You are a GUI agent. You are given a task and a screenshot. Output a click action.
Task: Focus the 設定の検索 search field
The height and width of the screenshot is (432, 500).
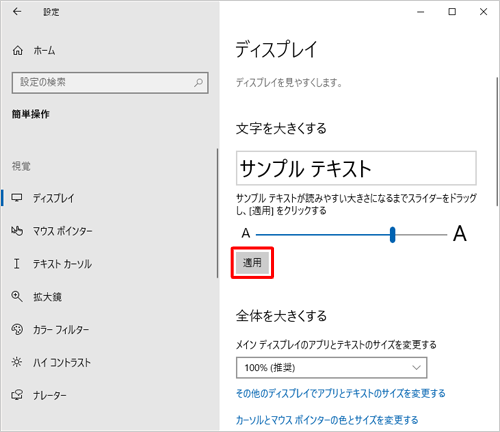[110, 83]
